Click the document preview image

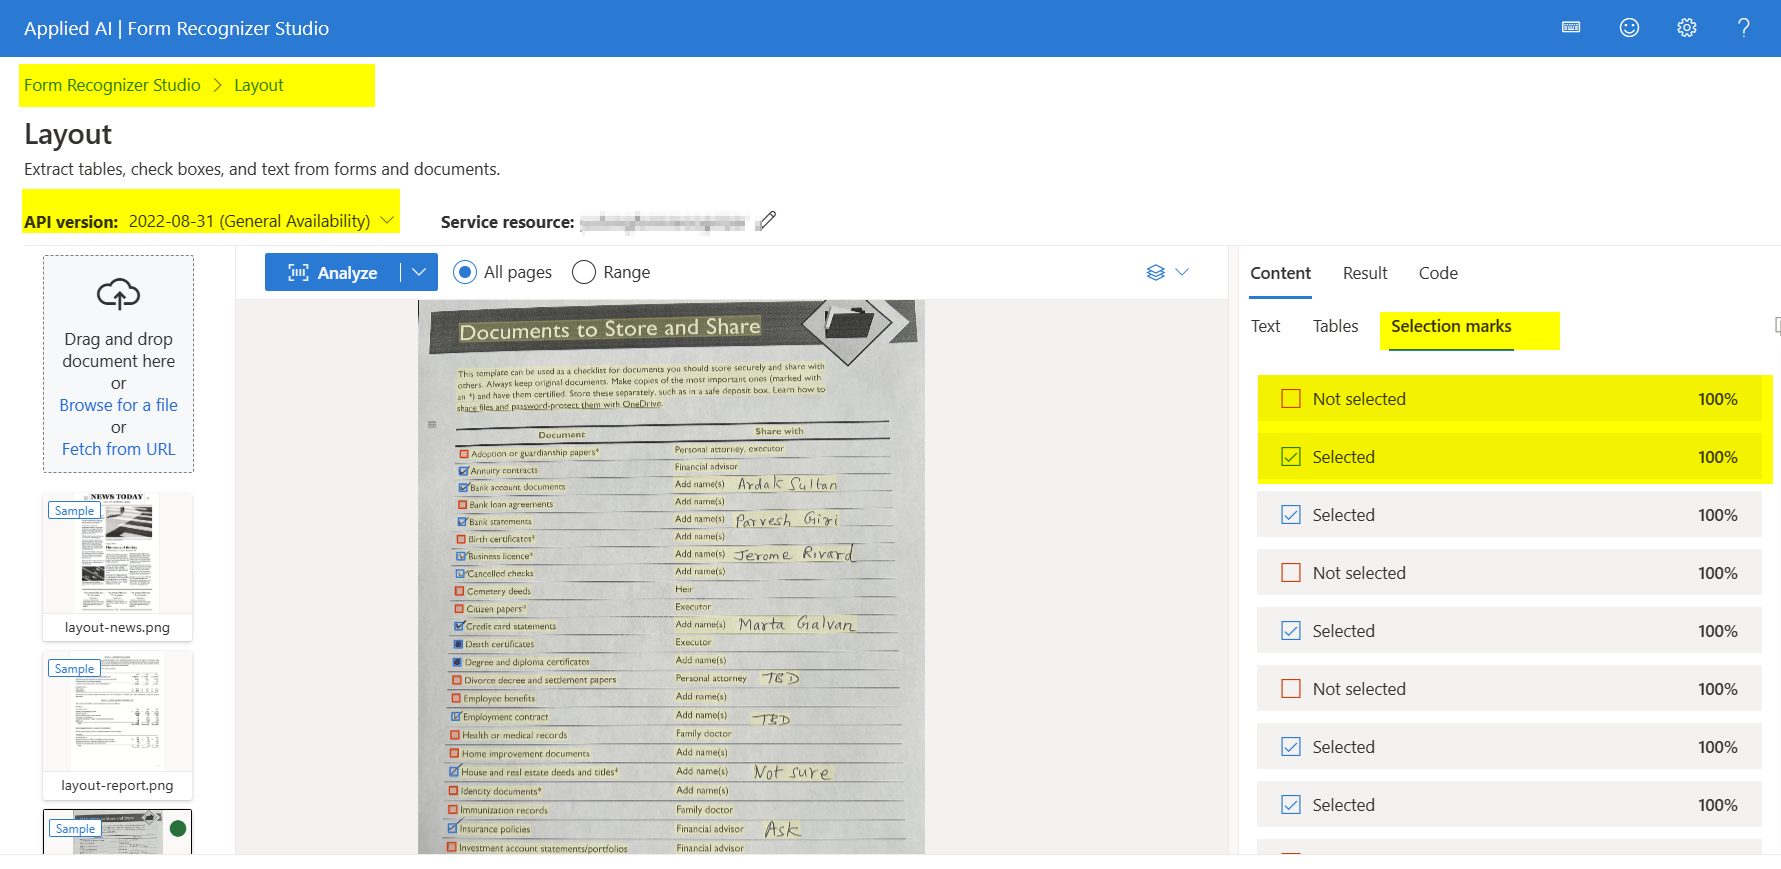point(671,577)
